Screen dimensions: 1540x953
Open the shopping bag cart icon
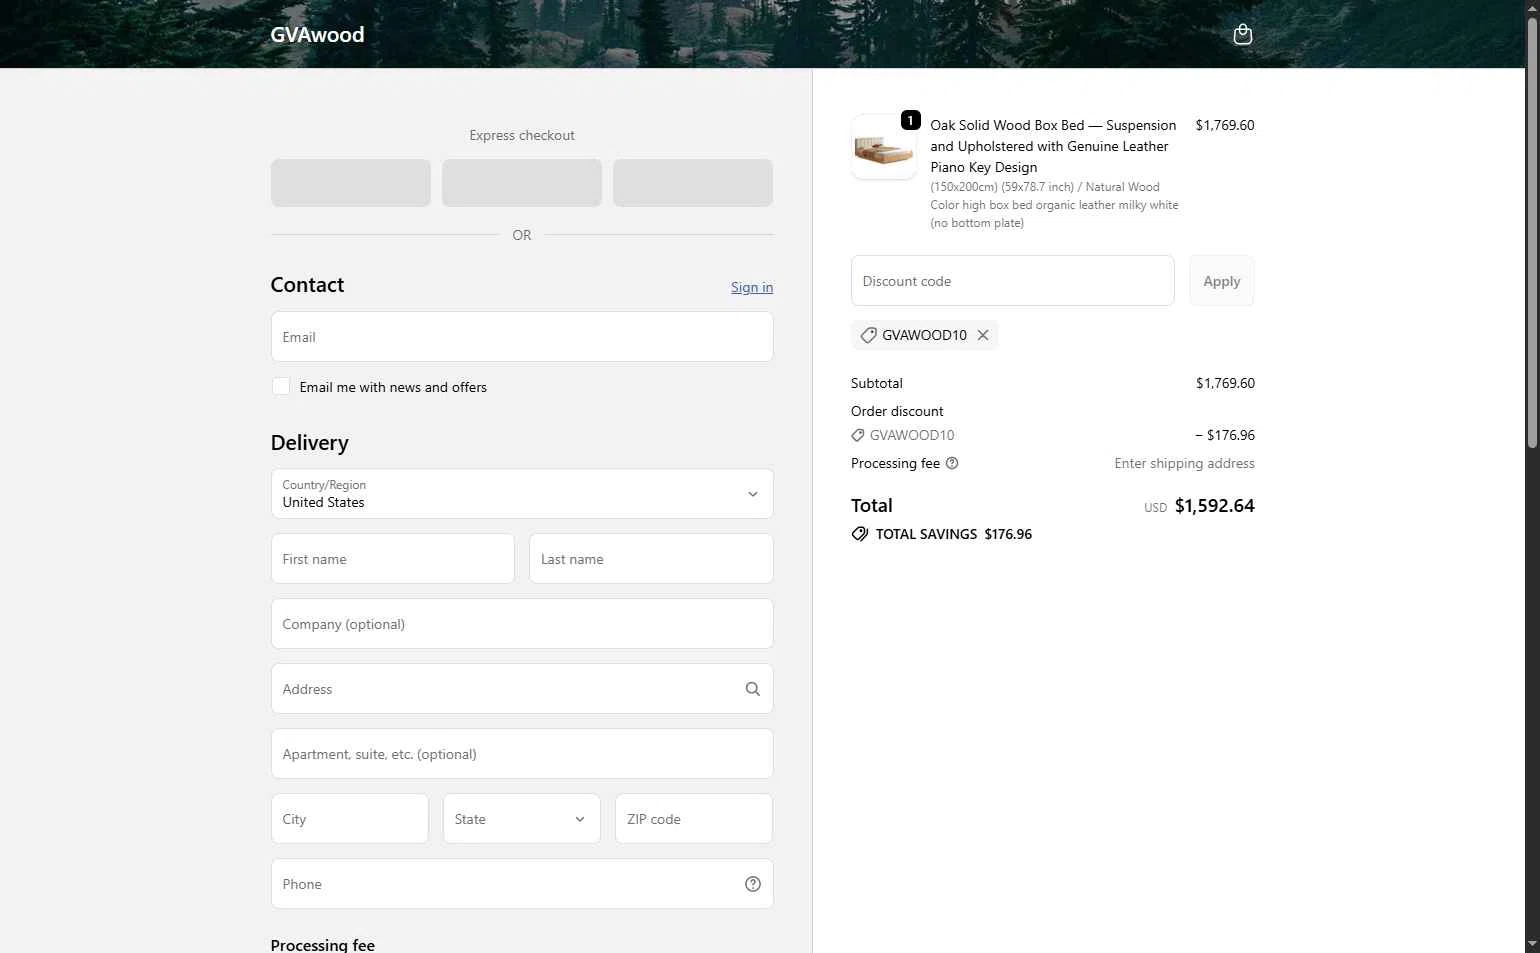(x=1242, y=34)
